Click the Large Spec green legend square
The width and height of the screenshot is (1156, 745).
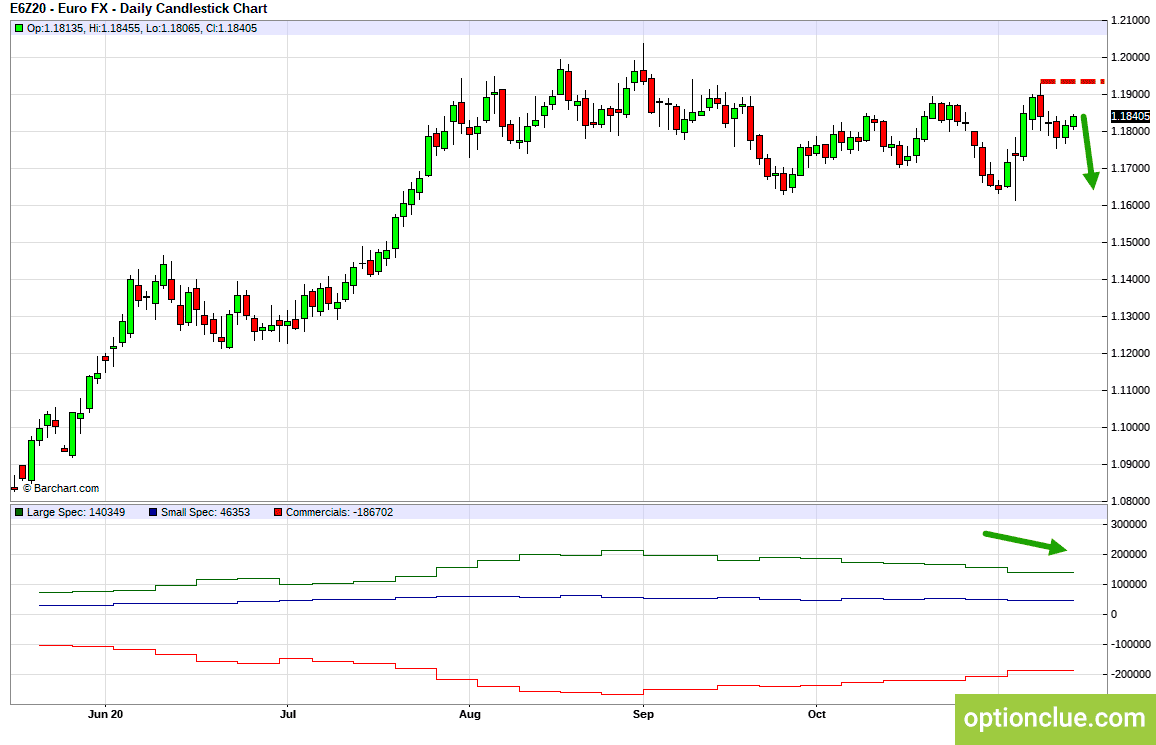coord(19,512)
